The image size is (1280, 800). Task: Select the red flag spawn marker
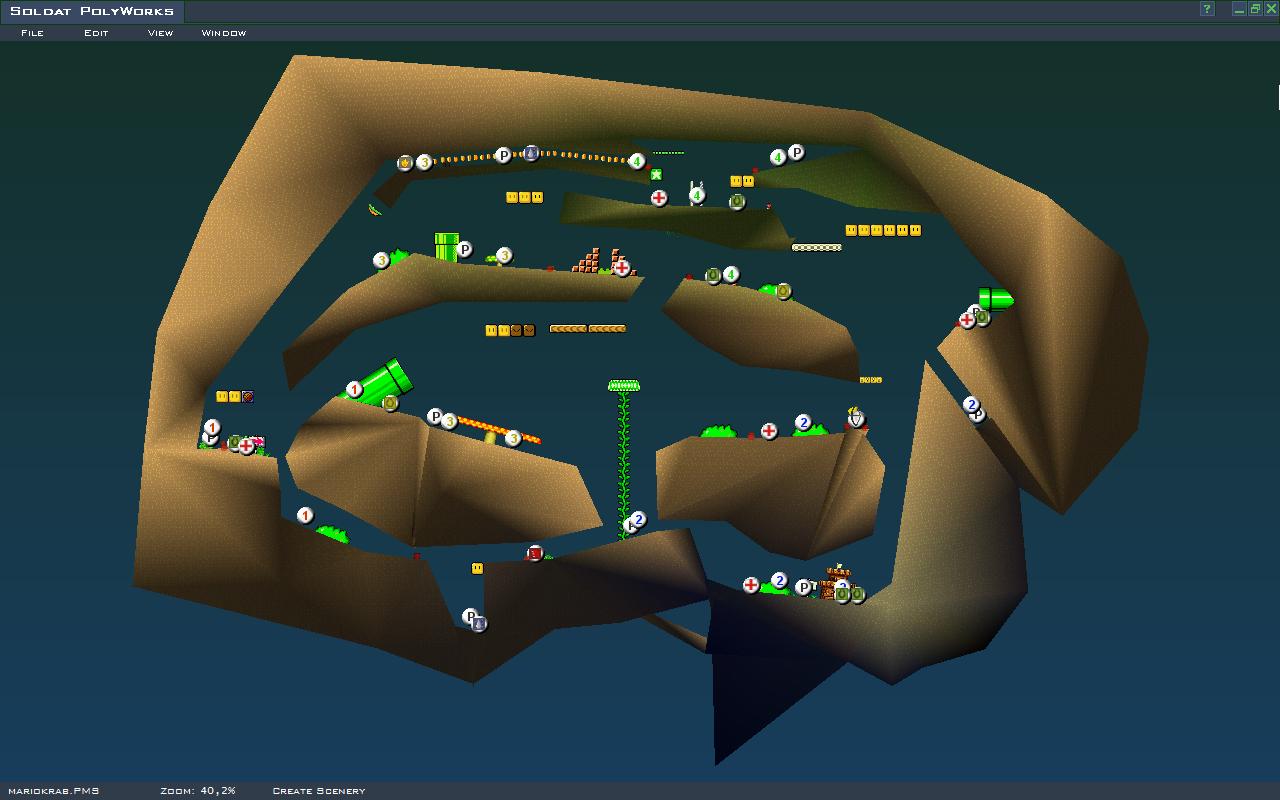point(535,553)
